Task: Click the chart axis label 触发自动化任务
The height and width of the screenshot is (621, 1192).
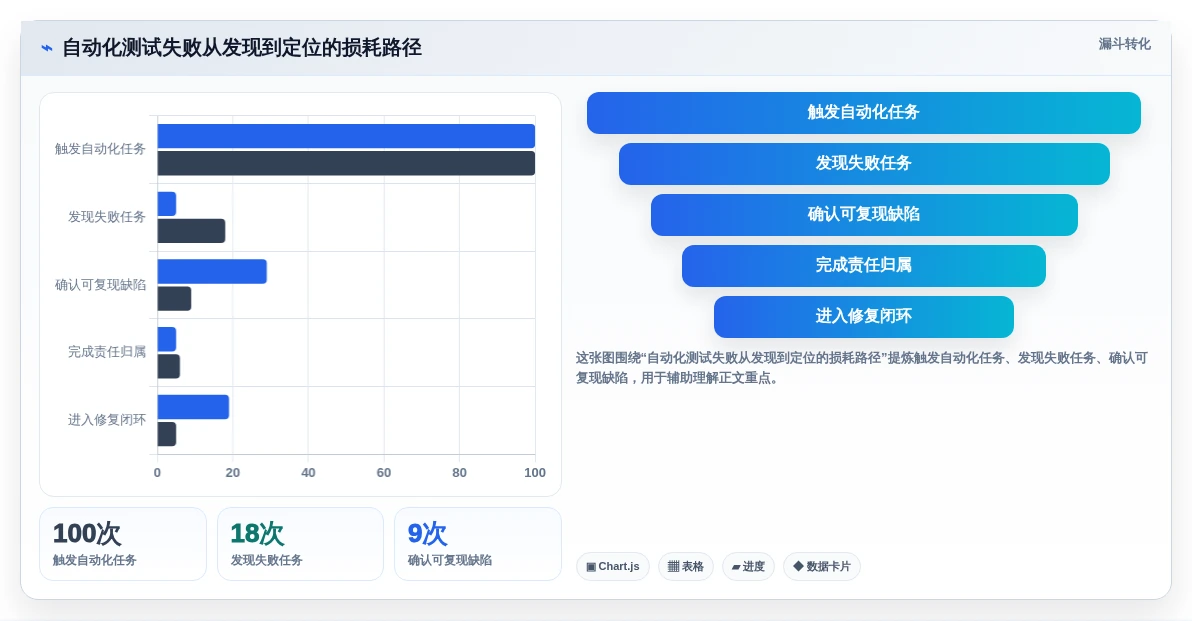Action: point(100,149)
